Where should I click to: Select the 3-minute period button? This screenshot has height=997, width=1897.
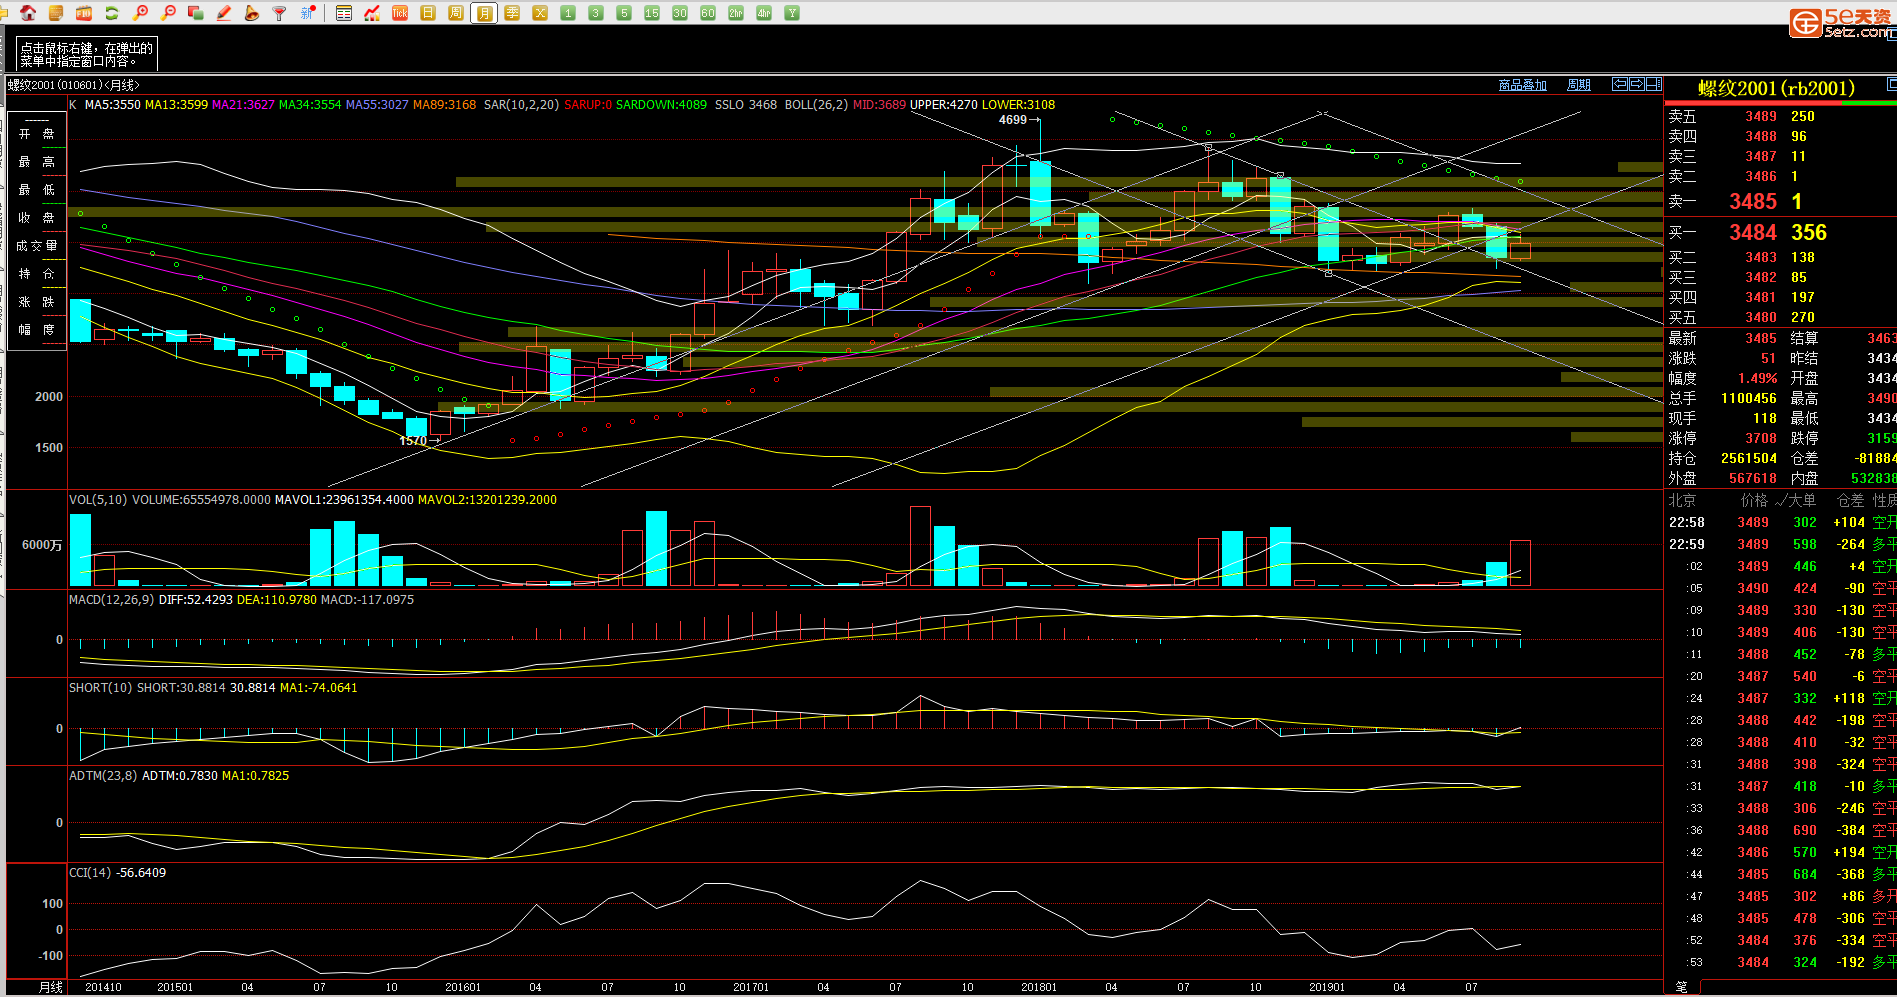[x=596, y=13]
